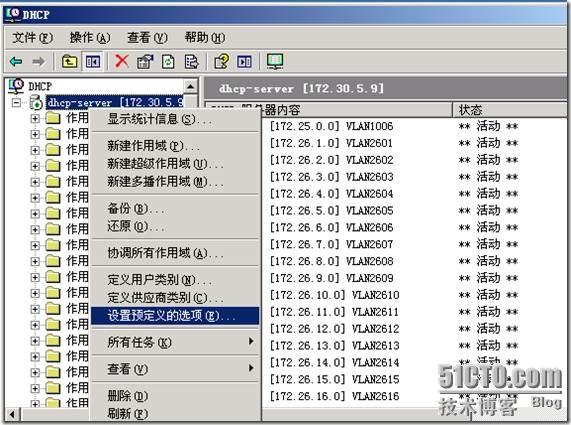This screenshot has height=425, width=571.
Task: Expand the fourth 作用域 folder in tree
Action: (35, 166)
